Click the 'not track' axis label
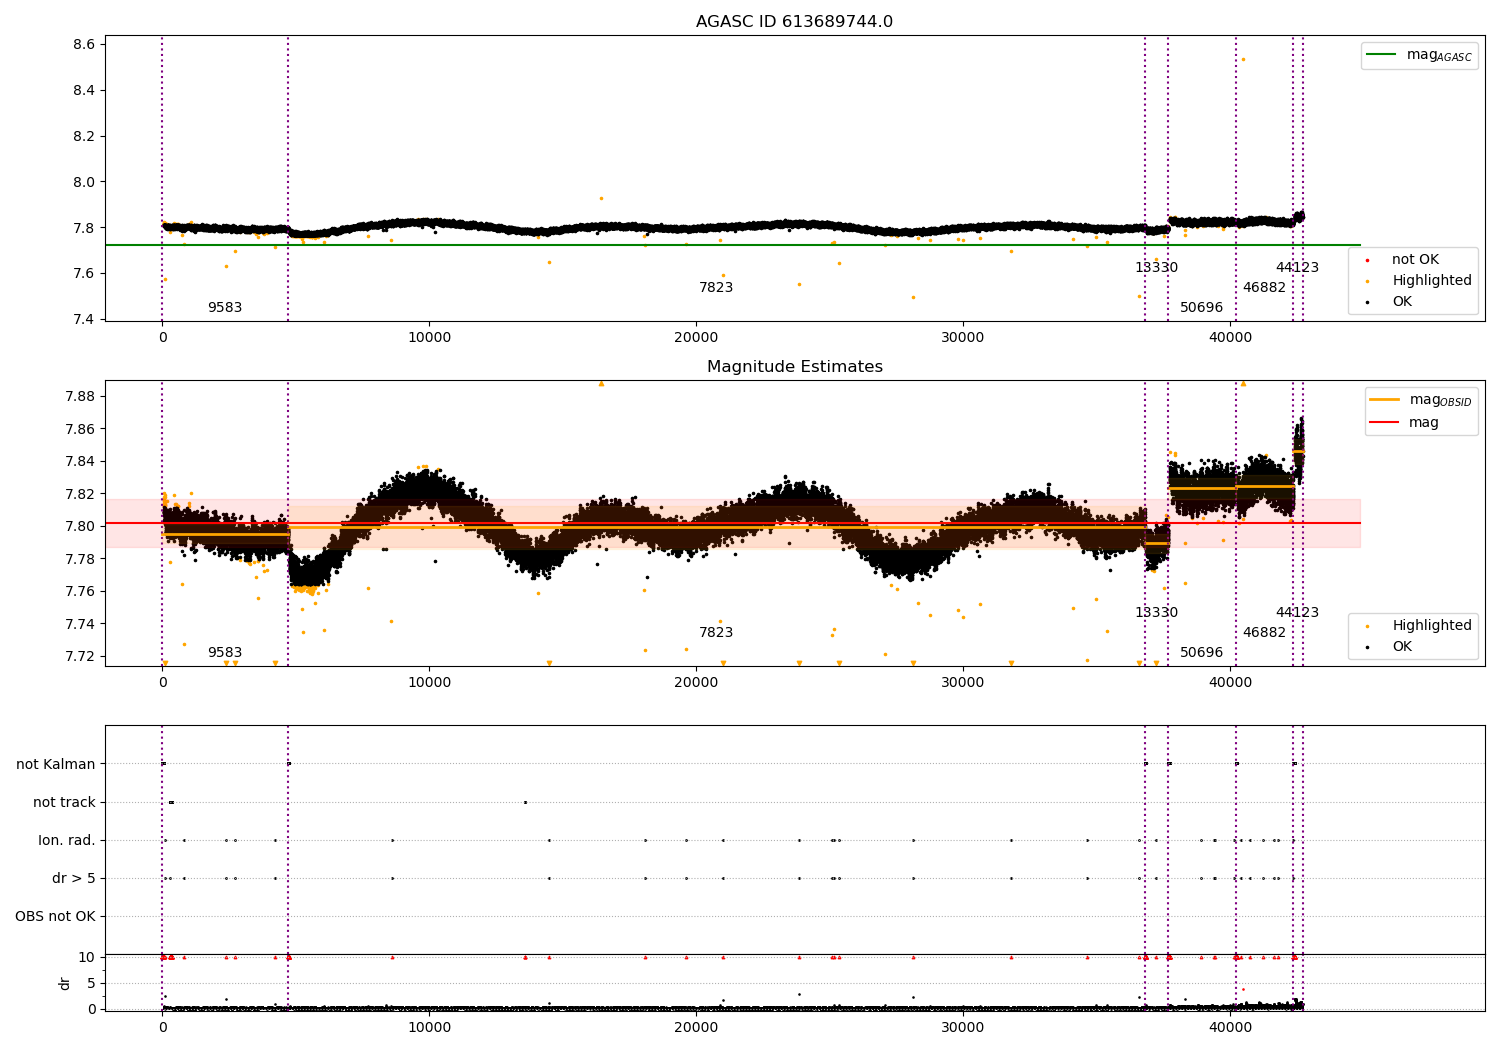Viewport: 1500px width, 1050px height. tap(64, 803)
